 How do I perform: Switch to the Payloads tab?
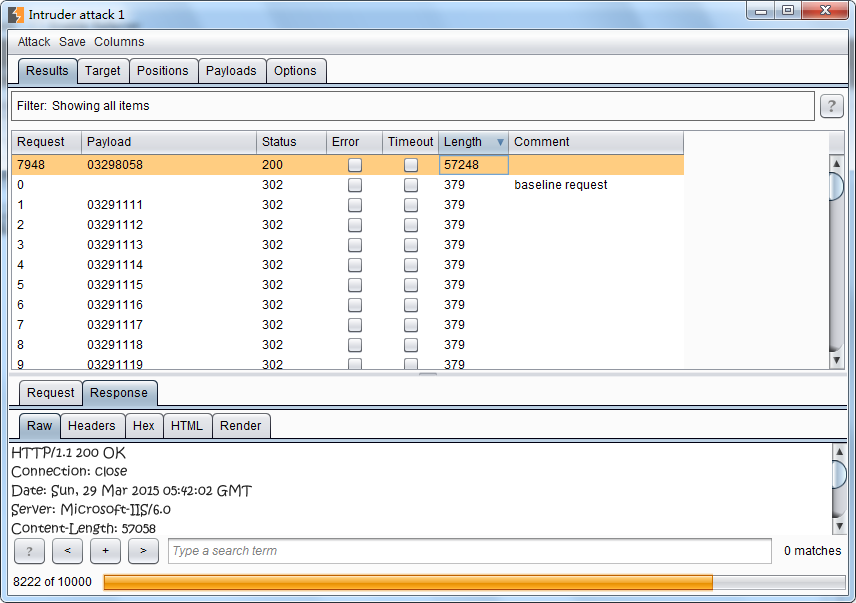coord(231,71)
